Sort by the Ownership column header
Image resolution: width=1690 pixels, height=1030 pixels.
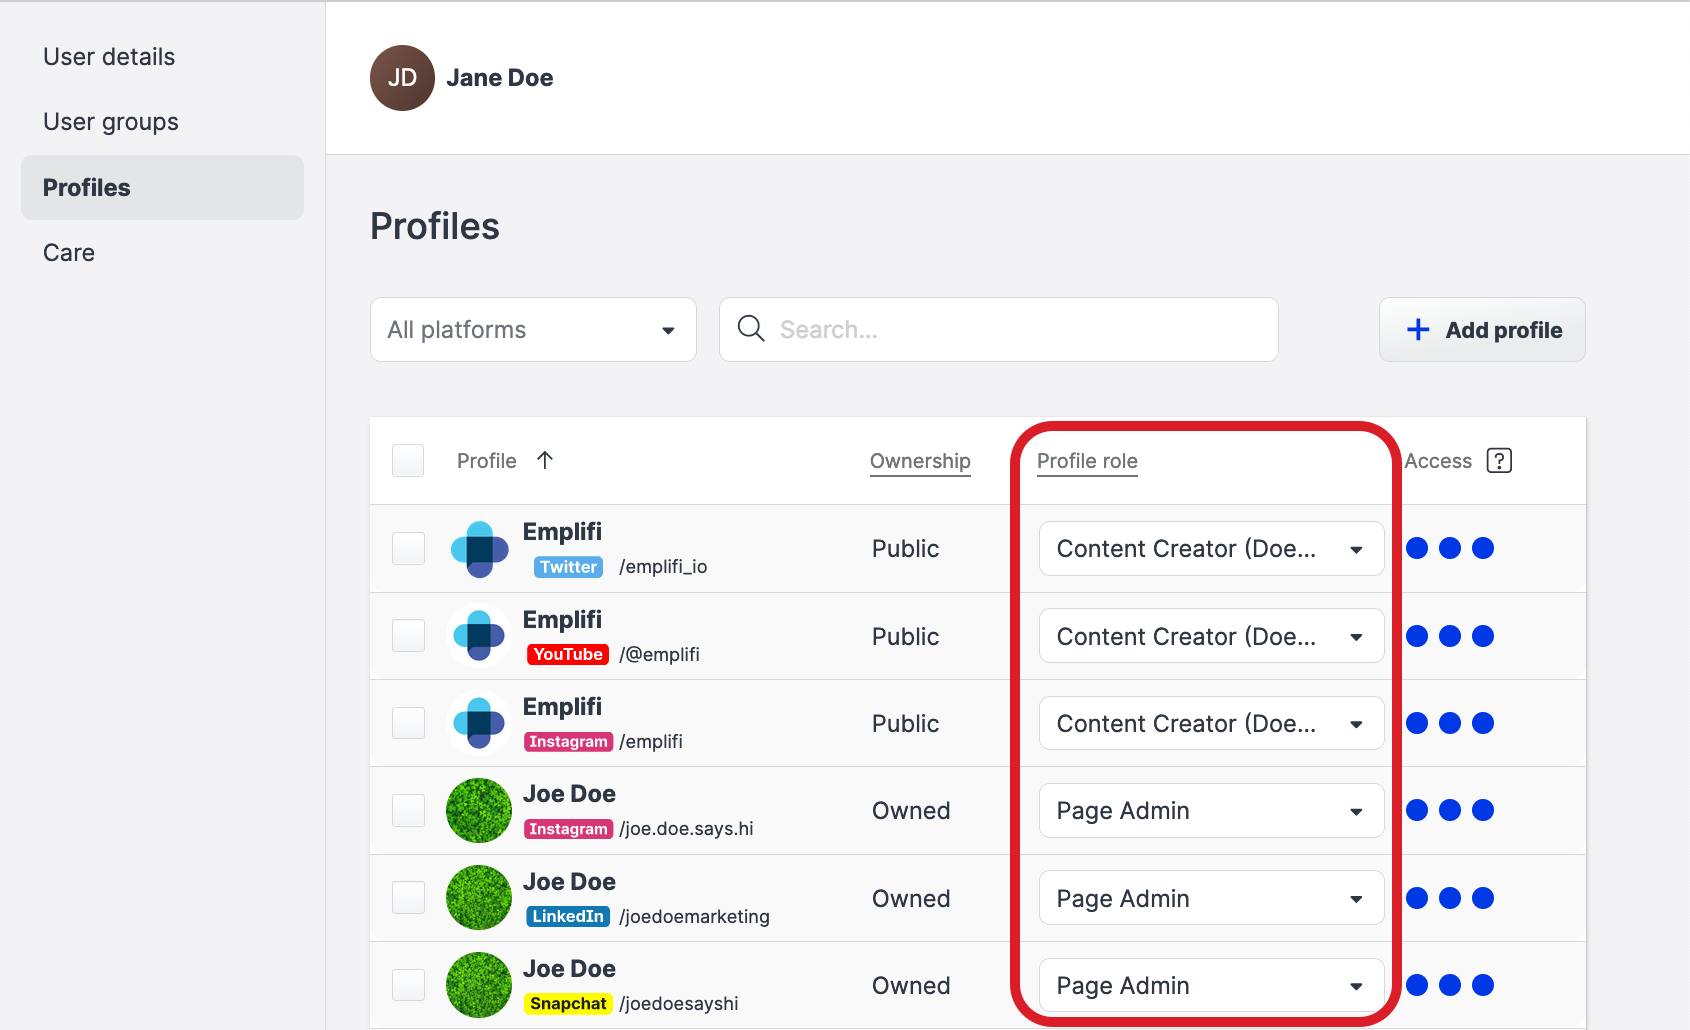tap(920, 461)
